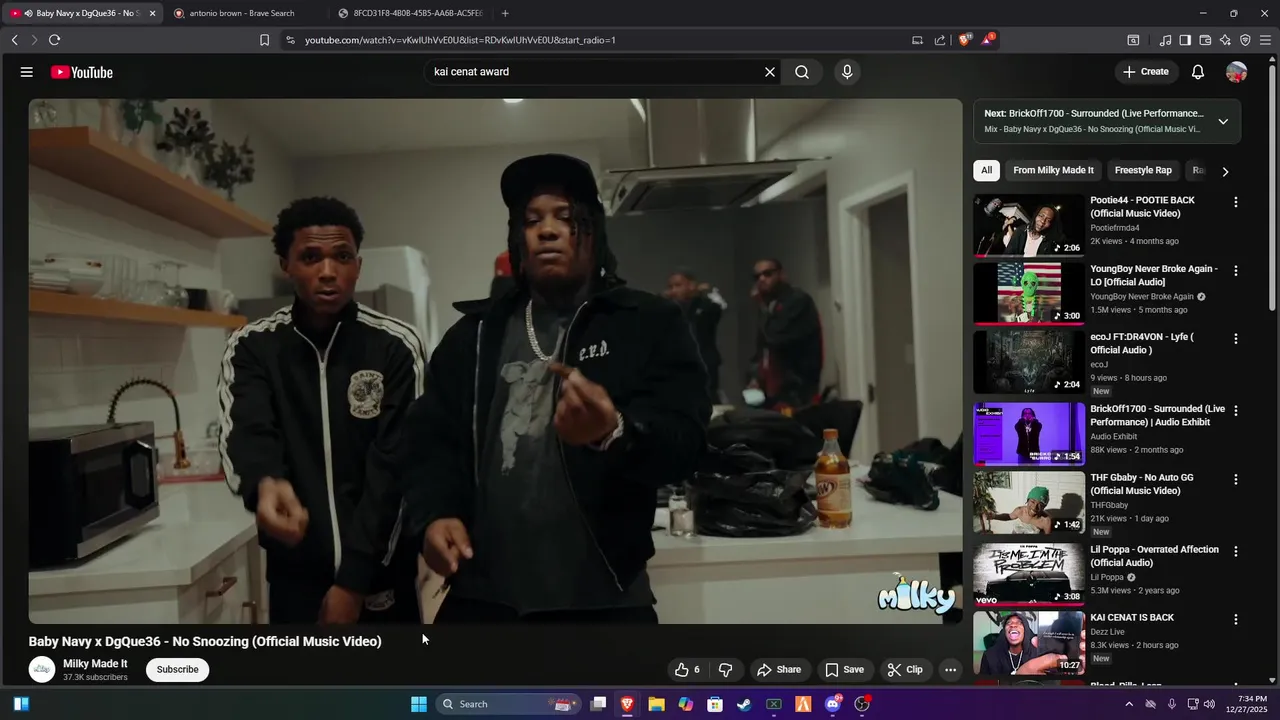Open the Create menu button
This screenshot has height=720, width=1280.
(x=1145, y=72)
